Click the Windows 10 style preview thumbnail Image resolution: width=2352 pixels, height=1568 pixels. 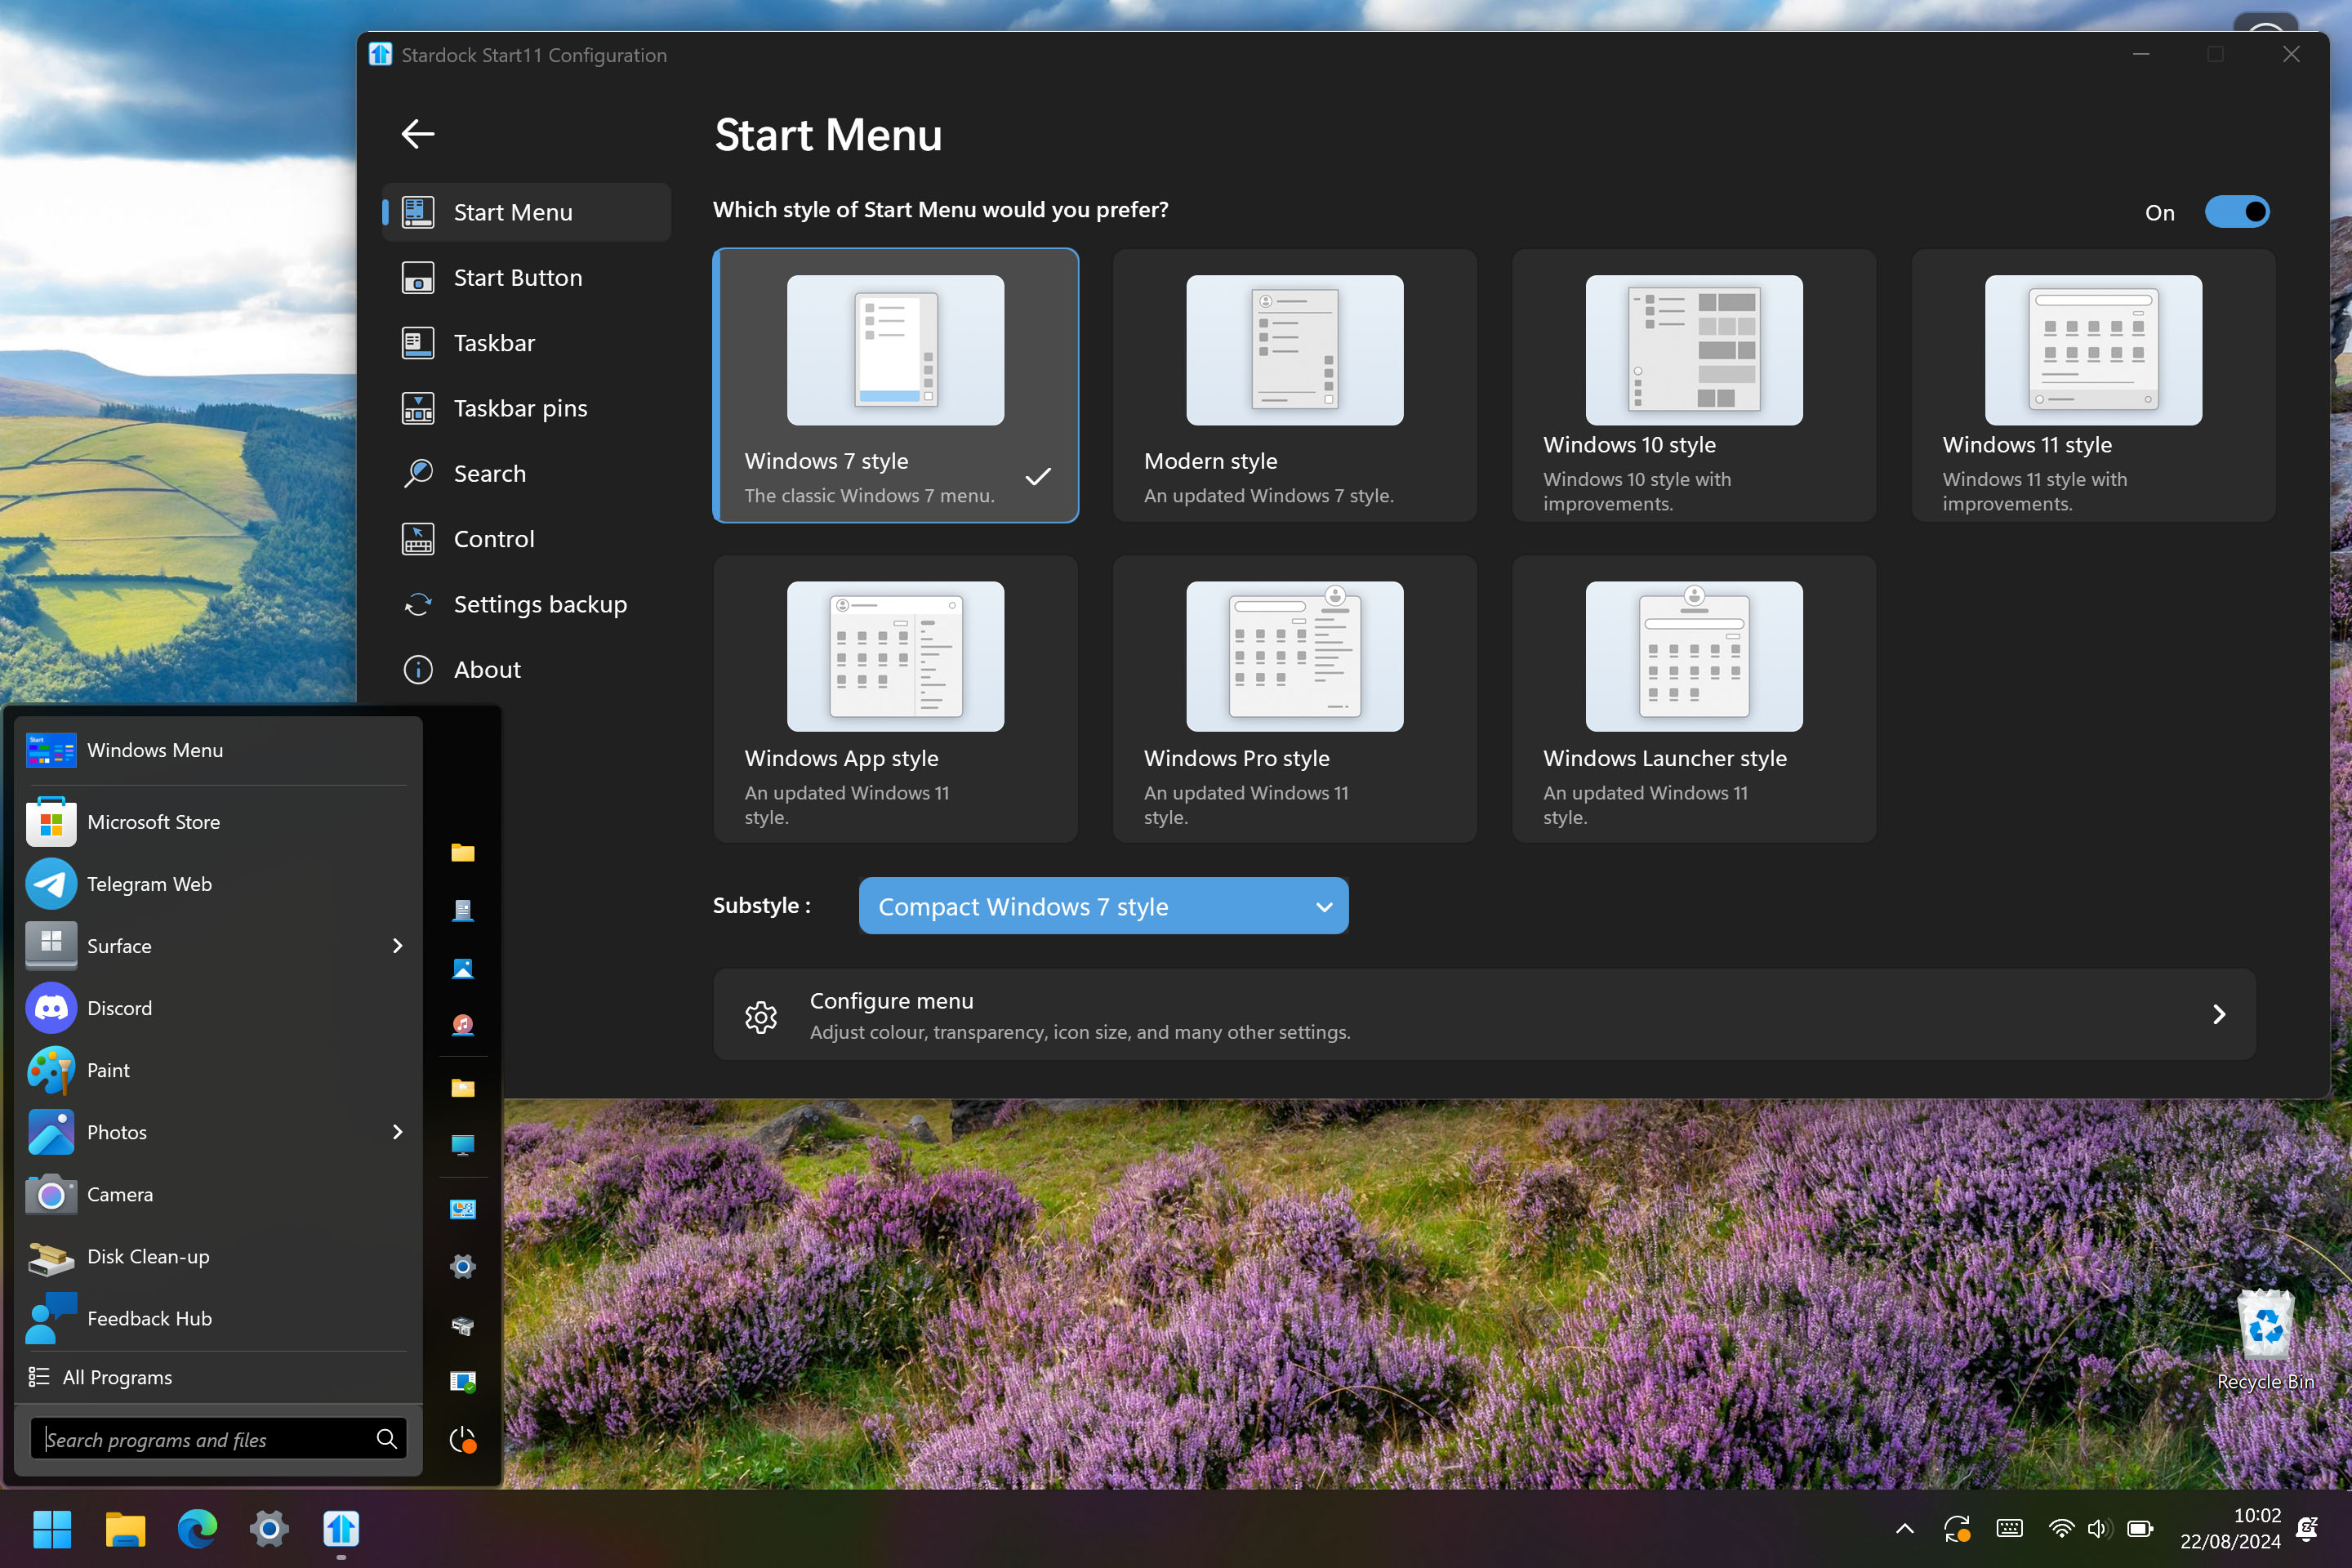click(x=1694, y=350)
